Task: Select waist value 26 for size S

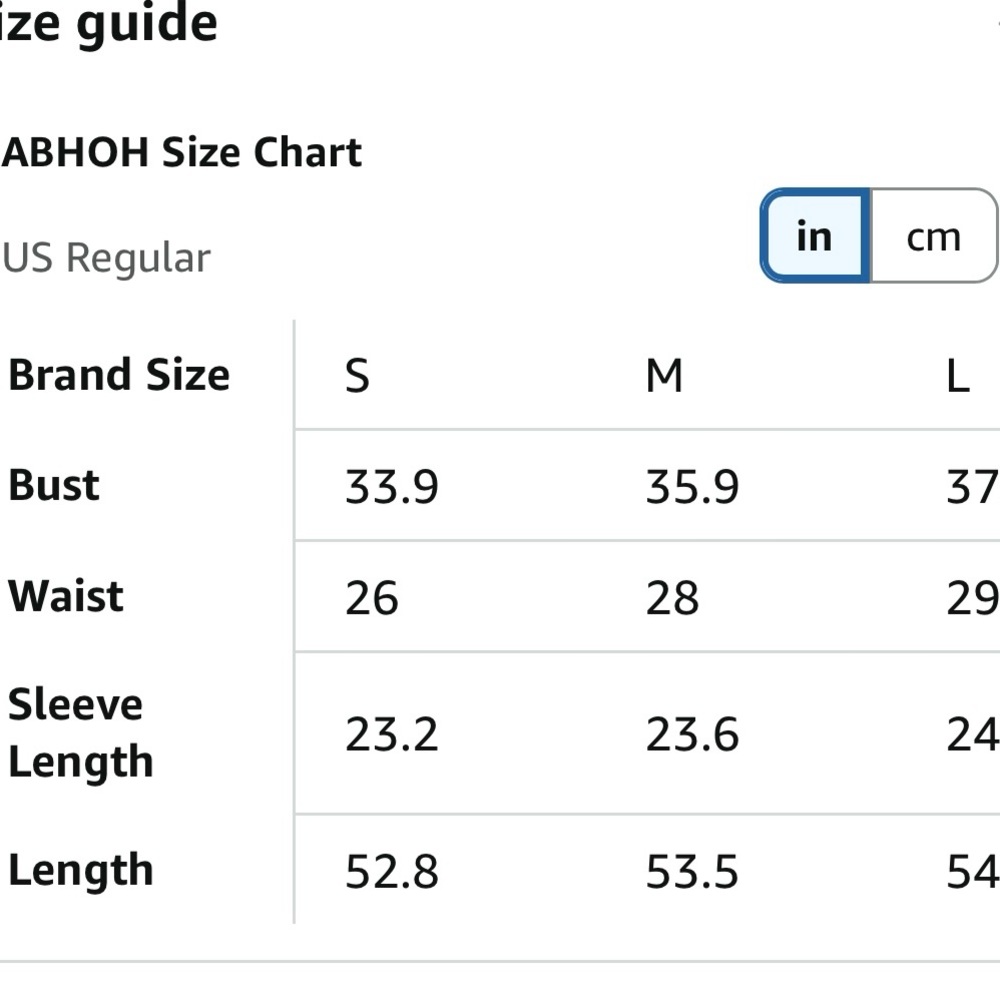Action: 372,598
